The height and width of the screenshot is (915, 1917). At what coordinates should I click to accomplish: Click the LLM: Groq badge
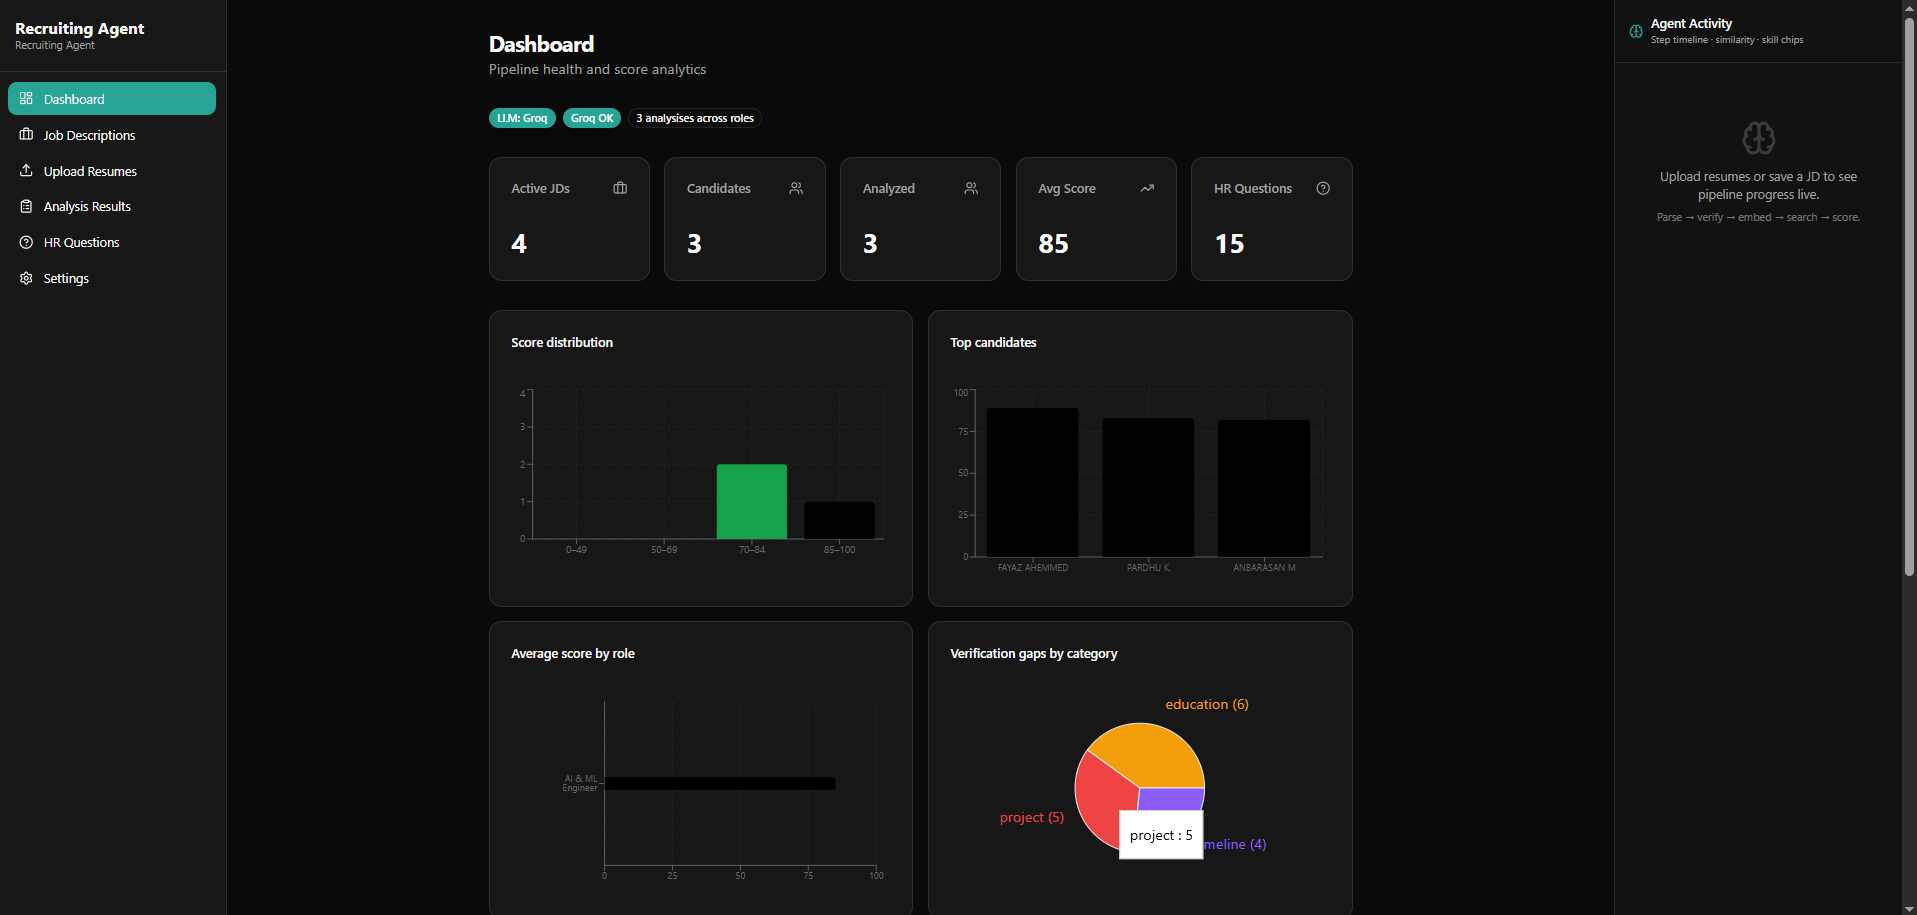coord(522,118)
